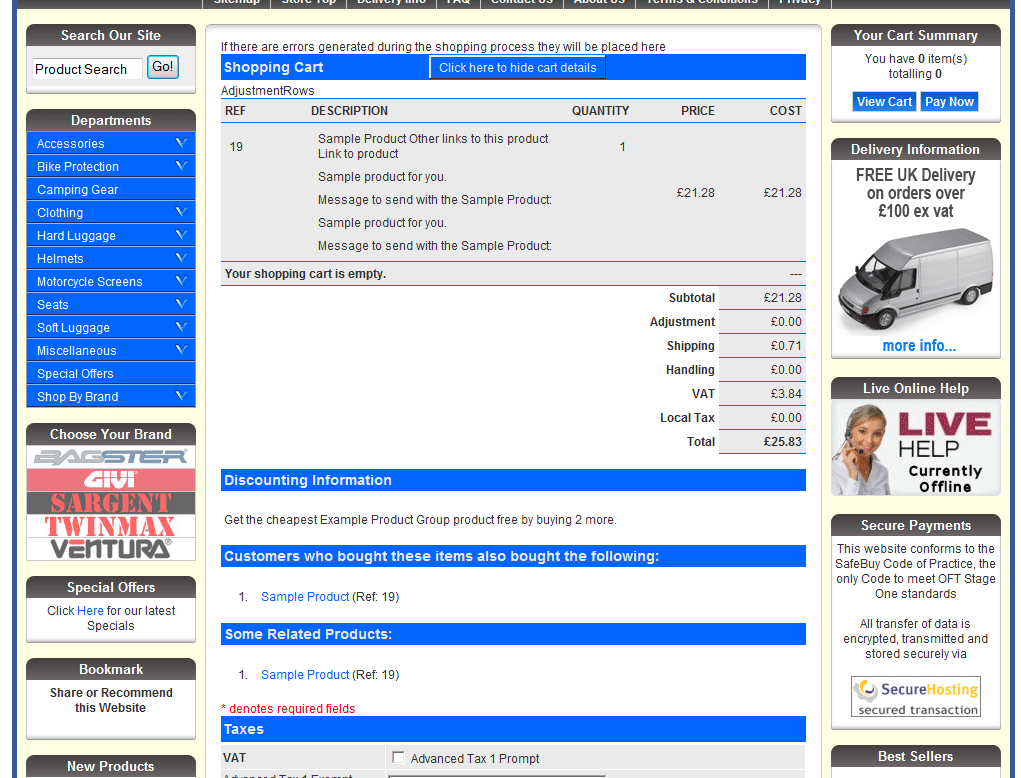Expand the Helmets department arrow
The height and width of the screenshot is (778, 1021).
181,258
